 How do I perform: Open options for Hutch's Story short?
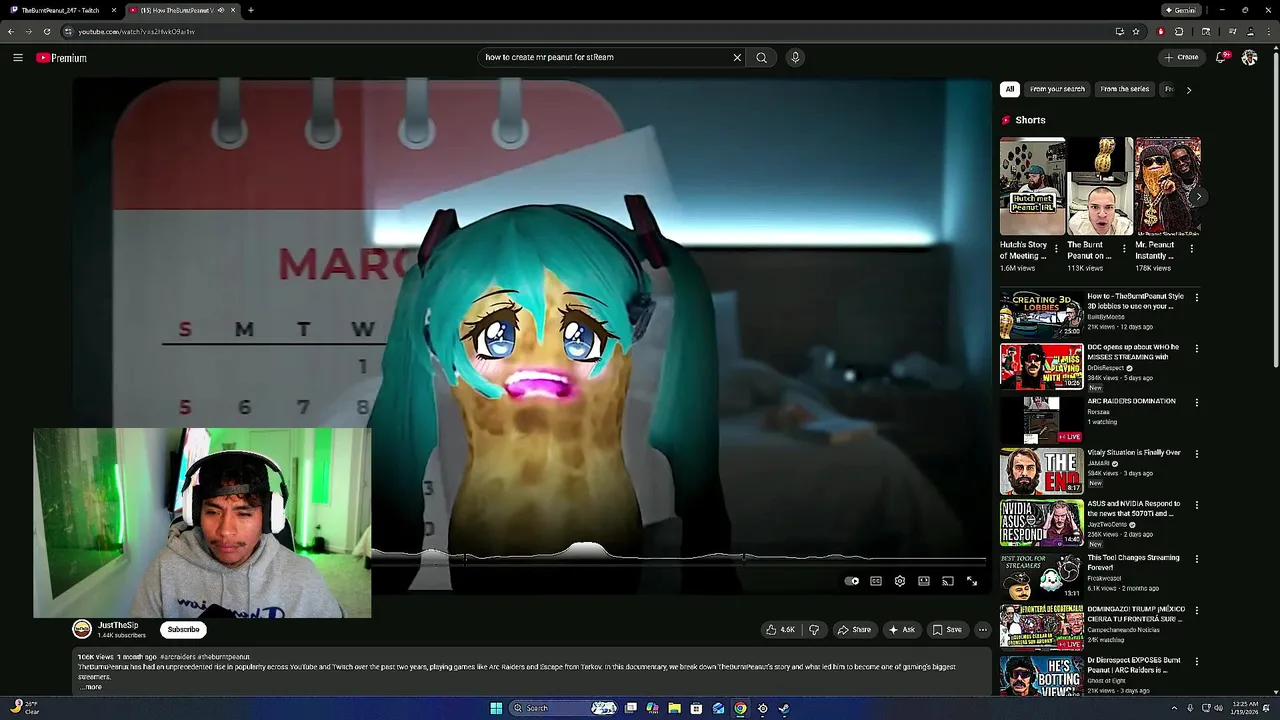tap(1056, 249)
